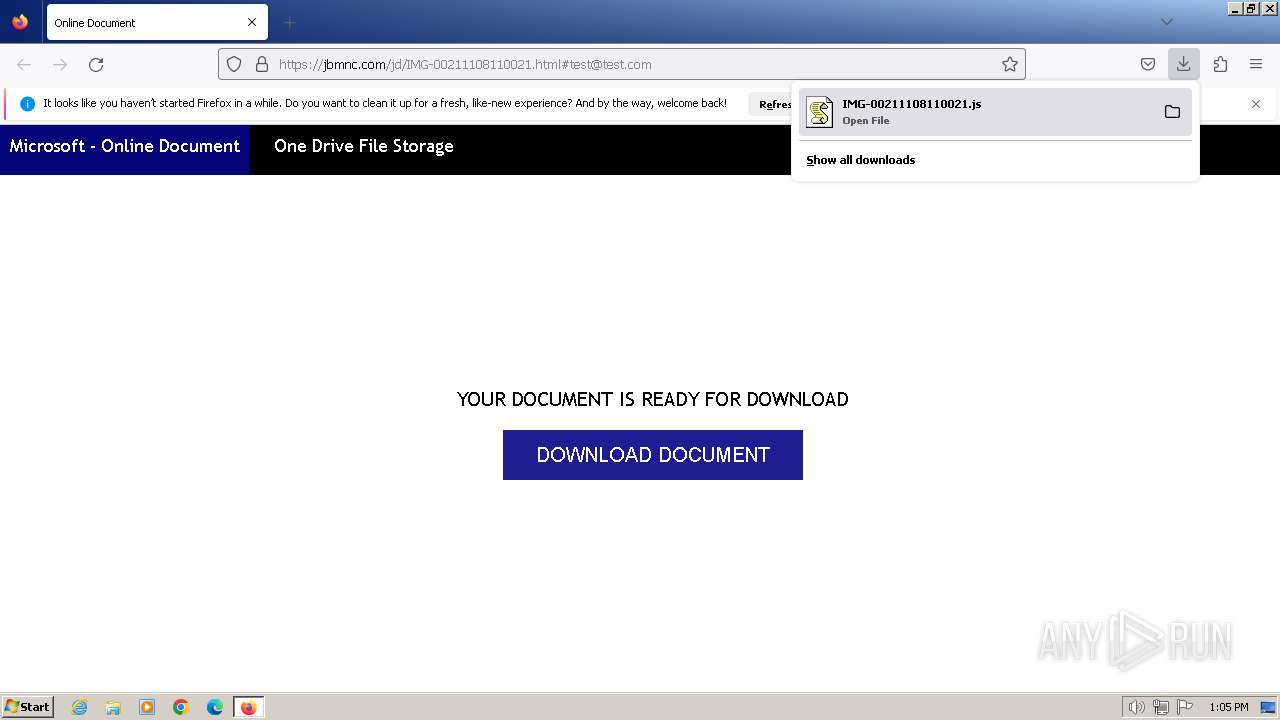
Task: Click Microsoft - Online Document header
Action: tap(125, 146)
